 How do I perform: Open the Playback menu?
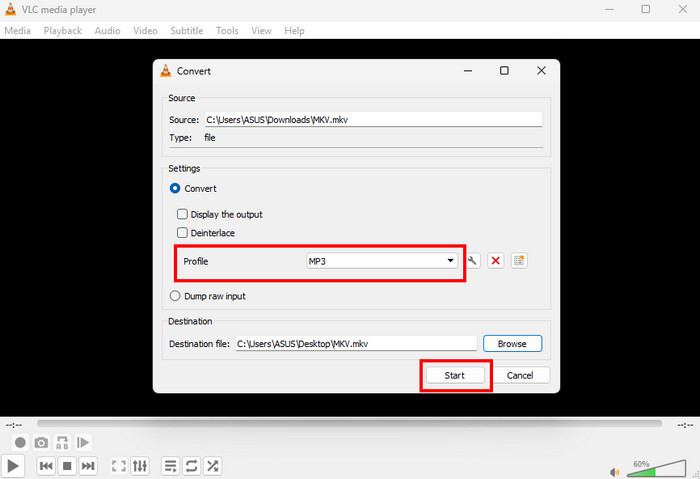click(x=62, y=31)
